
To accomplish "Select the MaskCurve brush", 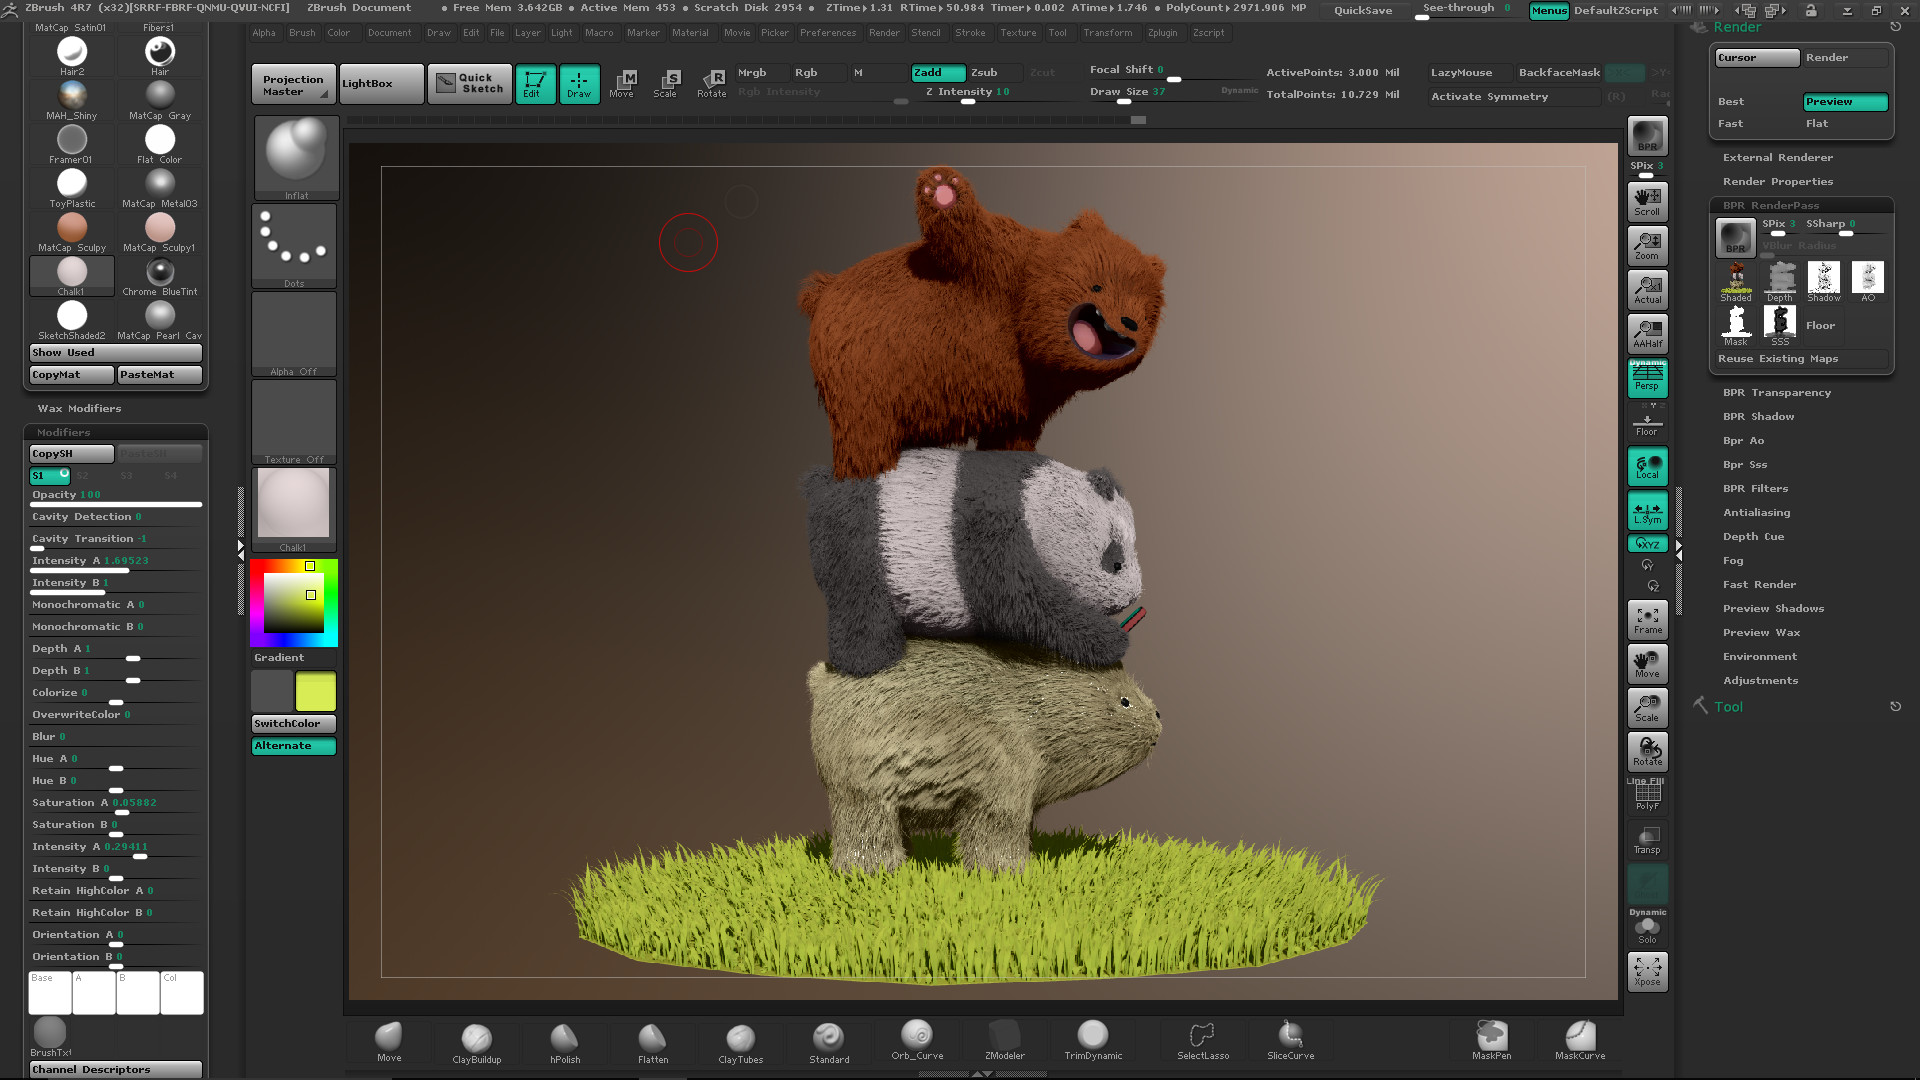I will coord(1580,1041).
